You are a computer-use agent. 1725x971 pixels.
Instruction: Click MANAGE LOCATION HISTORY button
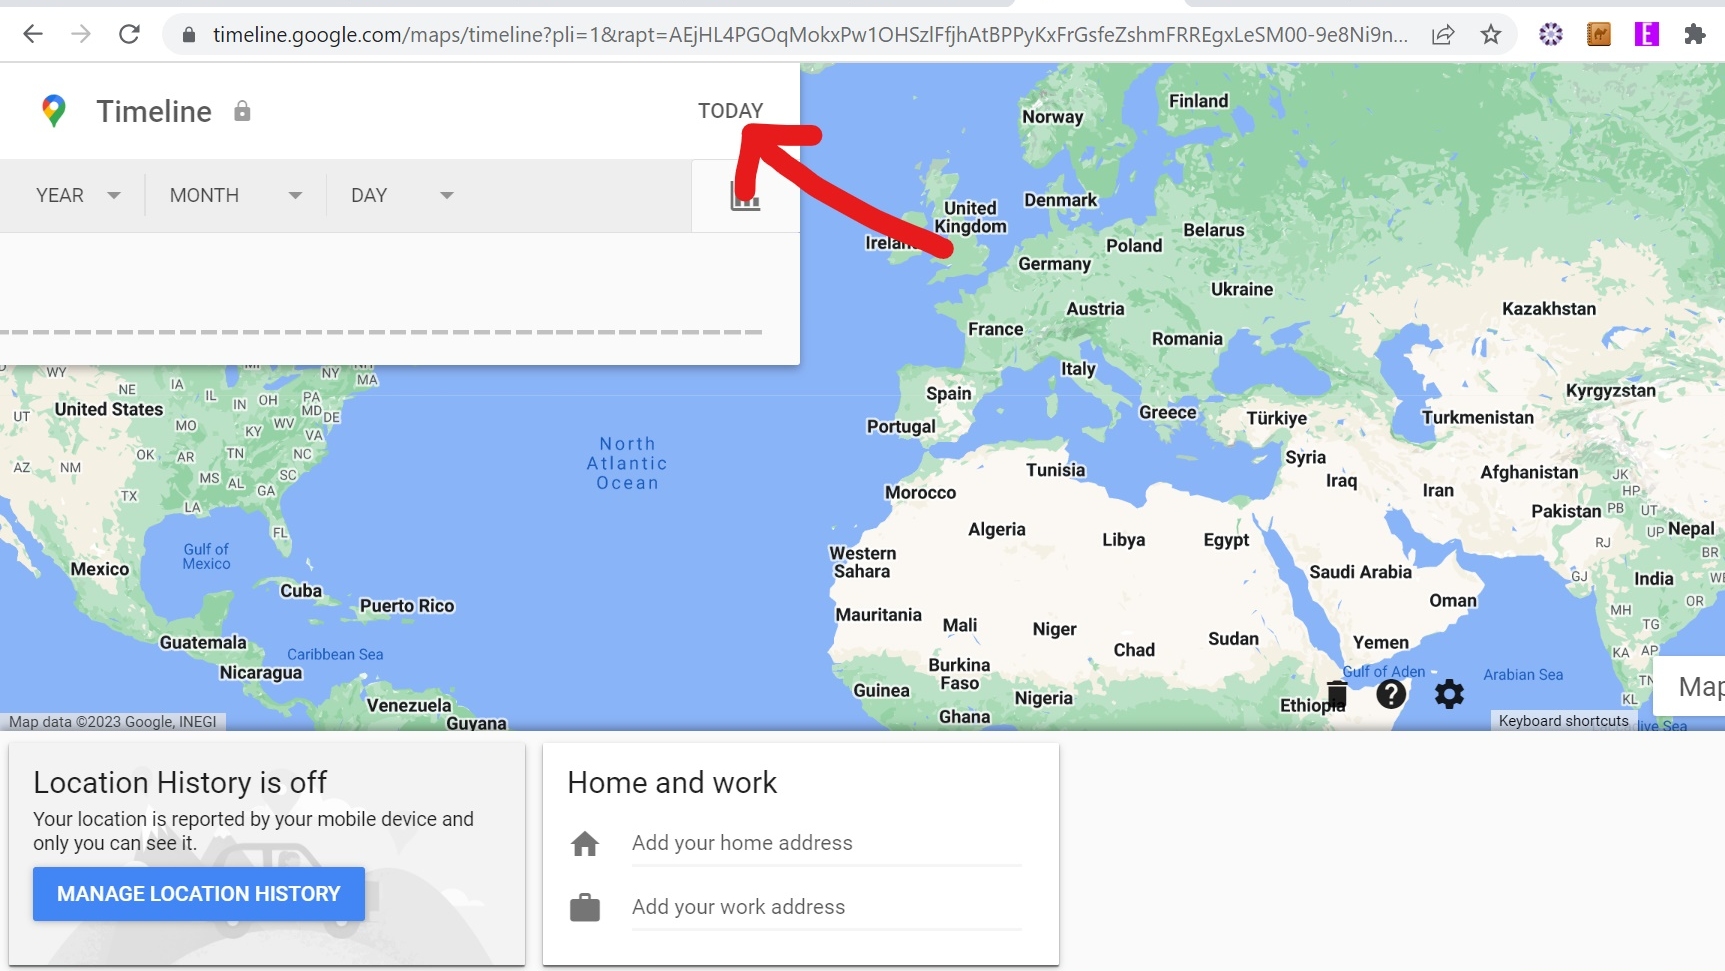tap(199, 894)
